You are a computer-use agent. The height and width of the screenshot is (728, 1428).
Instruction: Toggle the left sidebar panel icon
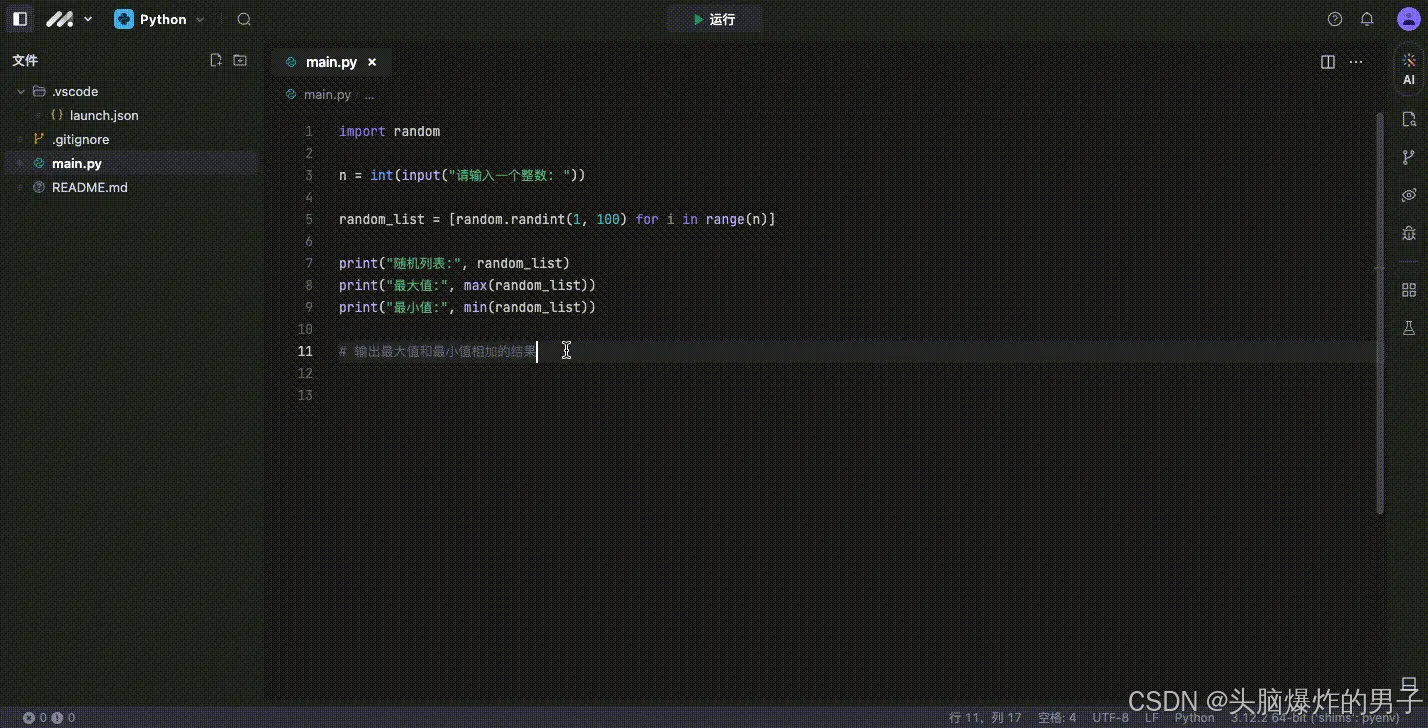[20, 19]
